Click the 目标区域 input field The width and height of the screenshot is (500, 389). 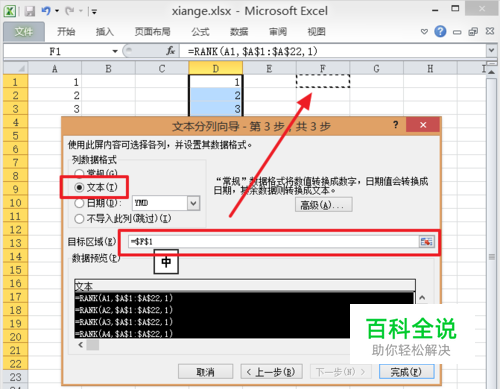pyautogui.click(x=273, y=242)
